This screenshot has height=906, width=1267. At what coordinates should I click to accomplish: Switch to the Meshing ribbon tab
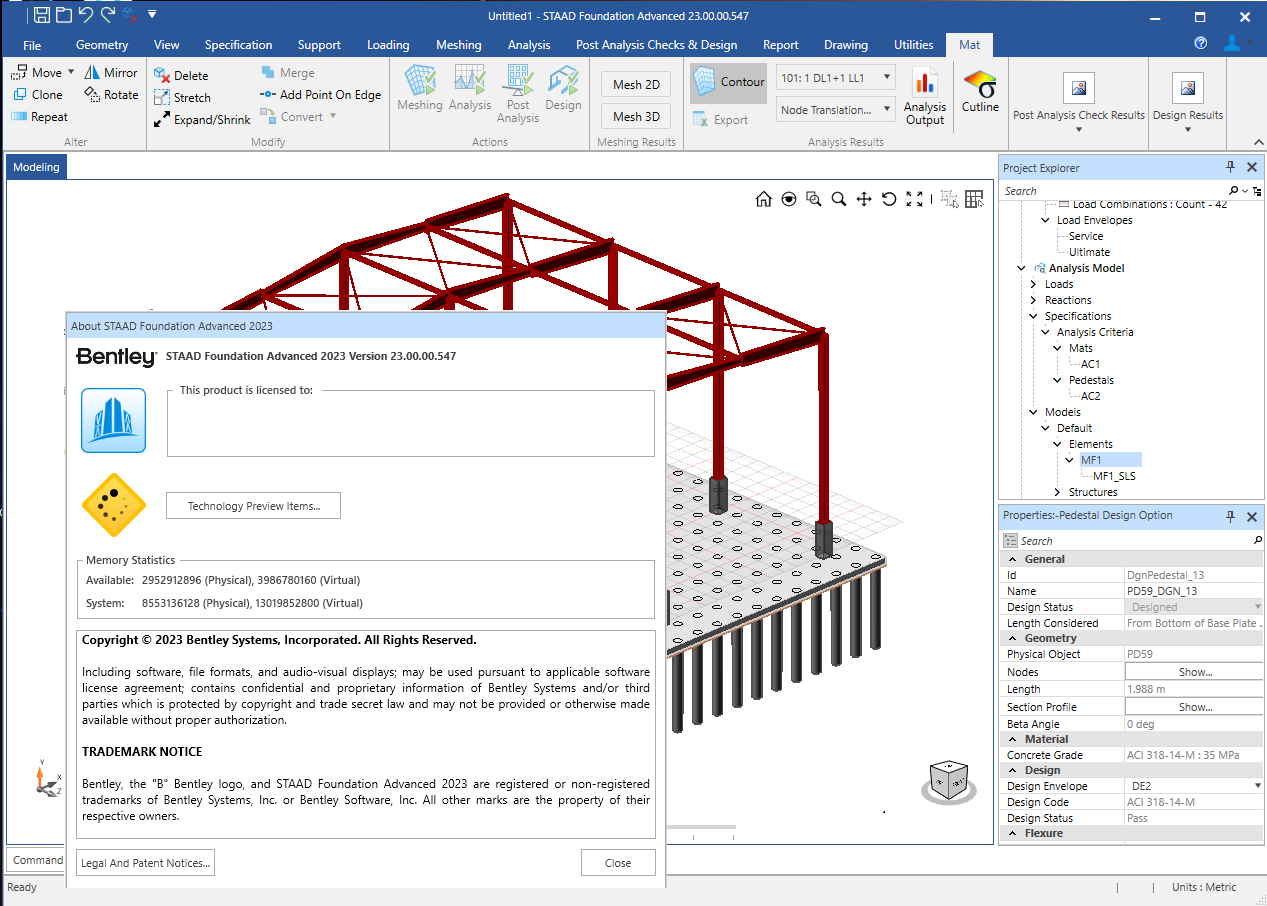tap(459, 45)
